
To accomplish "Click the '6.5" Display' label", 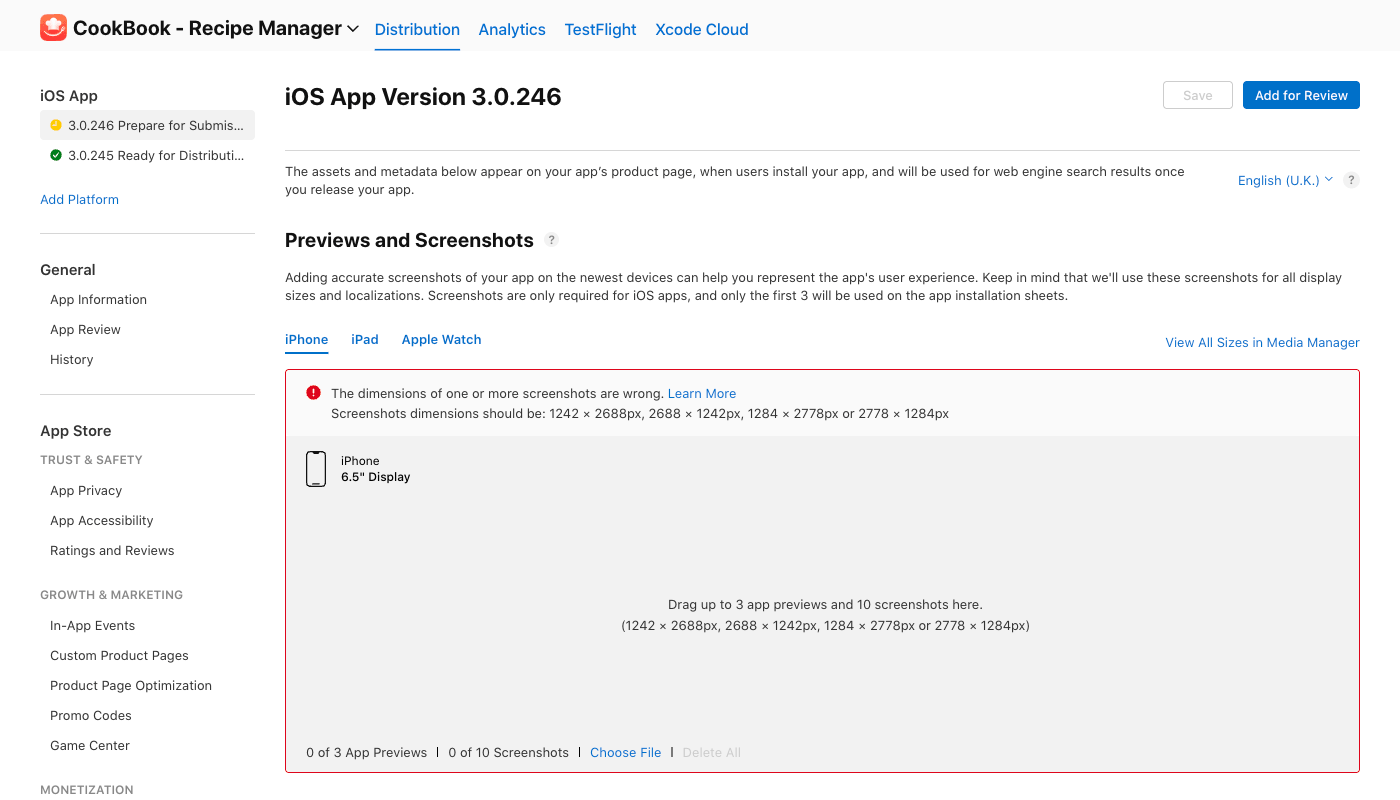I will click(376, 477).
